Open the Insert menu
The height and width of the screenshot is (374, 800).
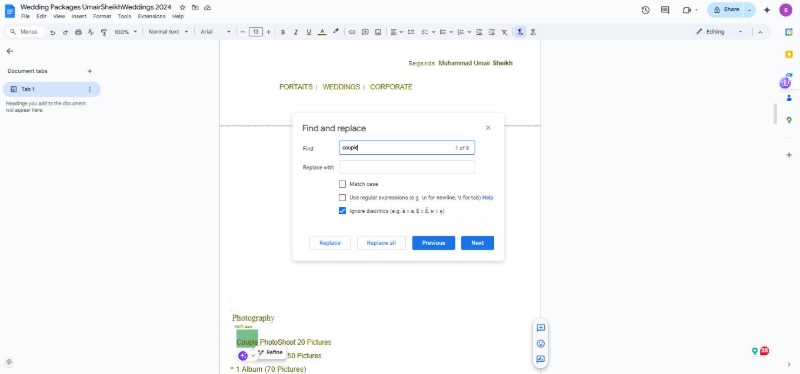click(x=79, y=16)
